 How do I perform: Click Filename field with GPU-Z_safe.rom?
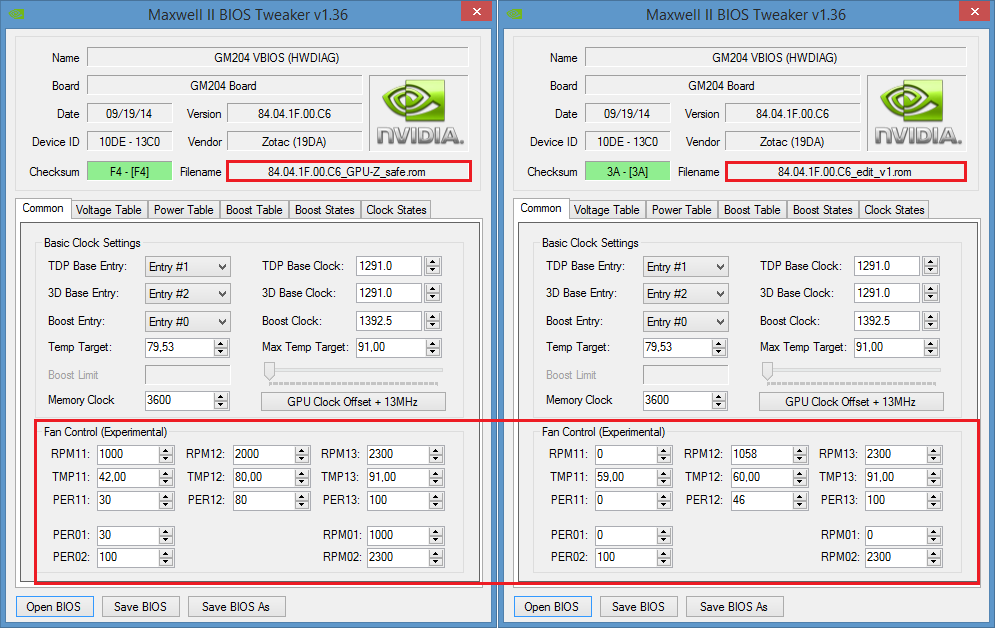click(349, 172)
